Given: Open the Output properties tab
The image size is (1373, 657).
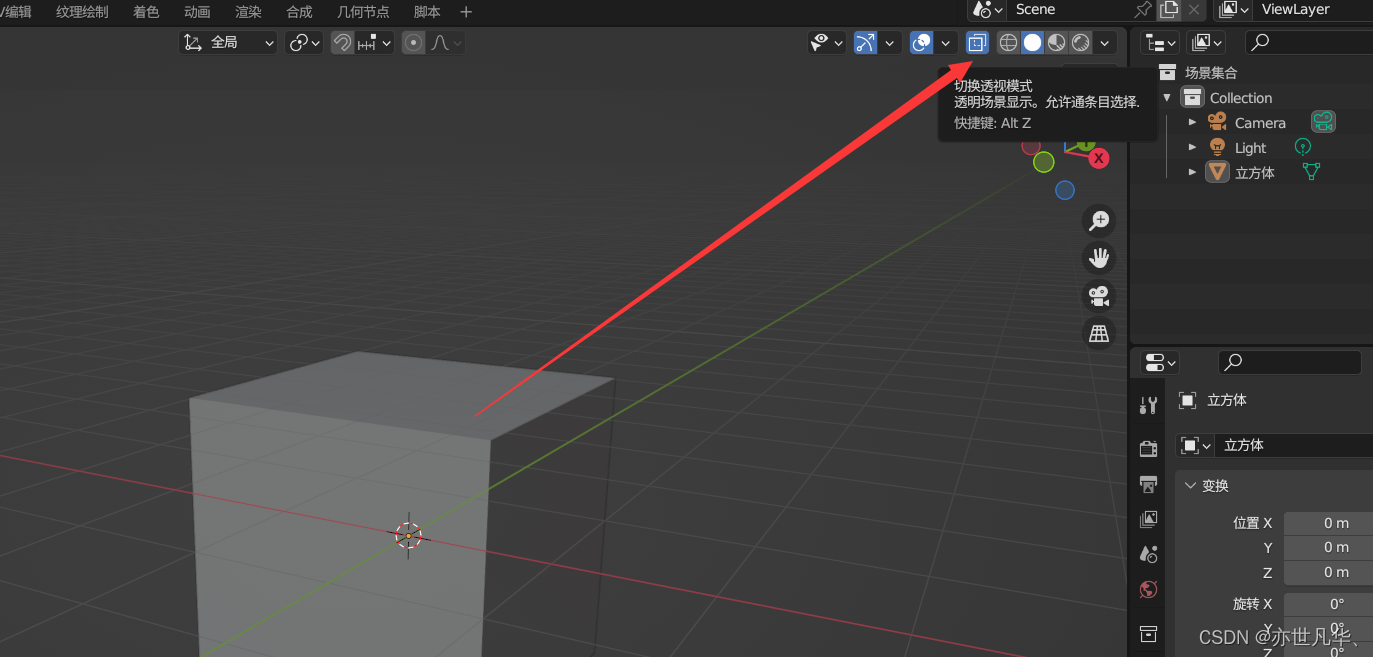Looking at the screenshot, I should [x=1148, y=484].
